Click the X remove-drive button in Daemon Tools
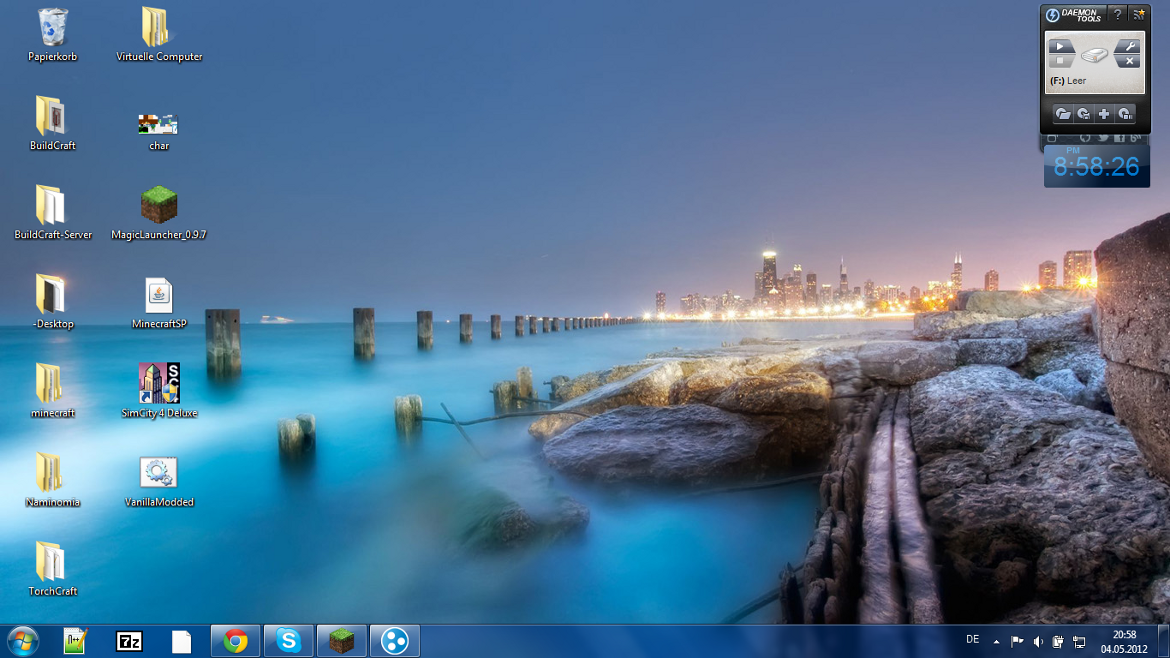Screen dimensions: 1170x658 [x=1127, y=62]
